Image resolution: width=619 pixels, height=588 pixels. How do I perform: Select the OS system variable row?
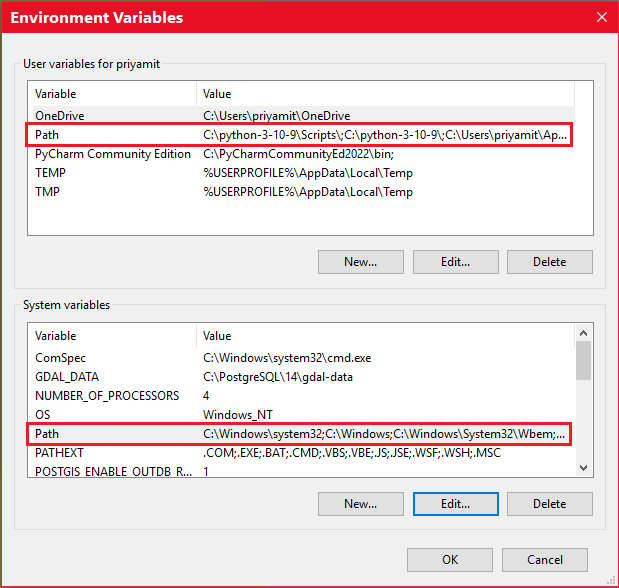[304, 415]
